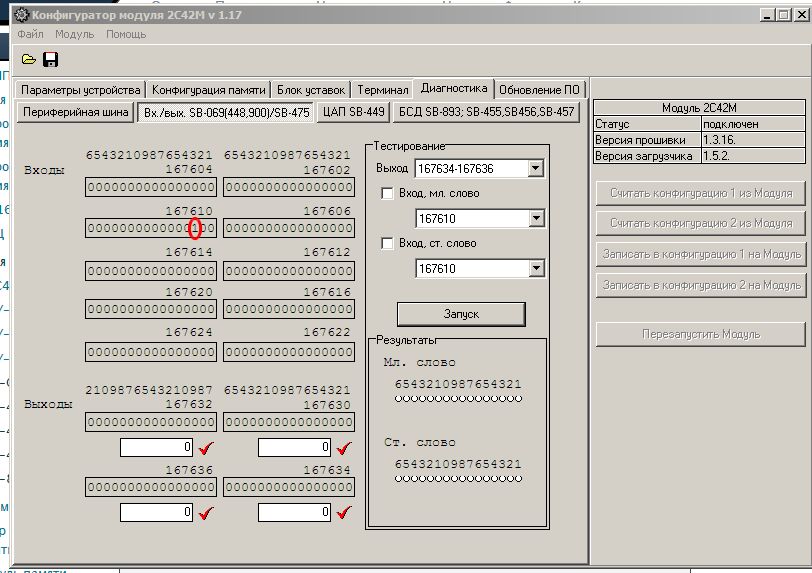Open the Помощь menu
The height and width of the screenshot is (573, 812).
click(x=126, y=34)
